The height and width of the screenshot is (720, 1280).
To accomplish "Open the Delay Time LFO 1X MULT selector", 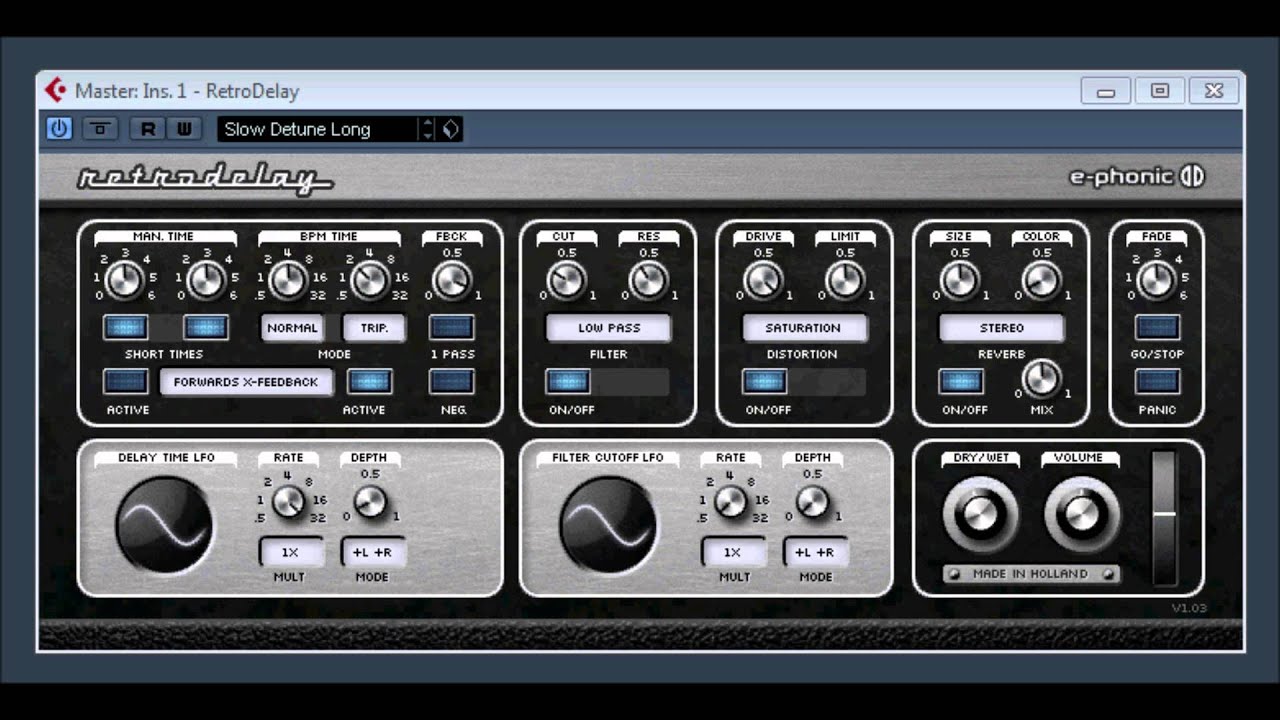I will click(291, 552).
